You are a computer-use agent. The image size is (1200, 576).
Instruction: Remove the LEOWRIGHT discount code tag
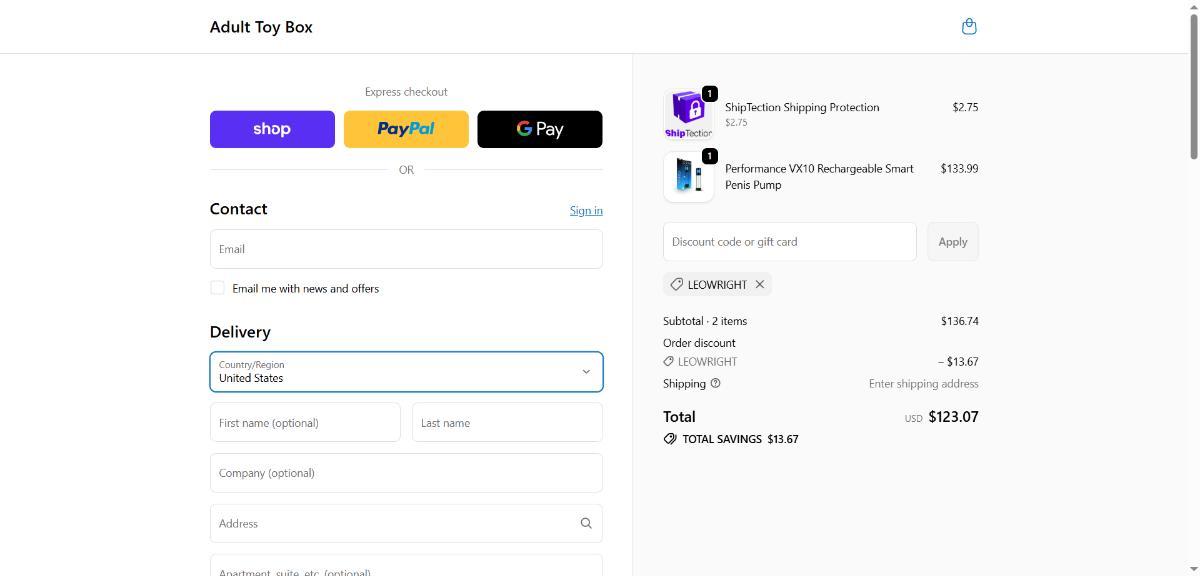pos(760,284)
